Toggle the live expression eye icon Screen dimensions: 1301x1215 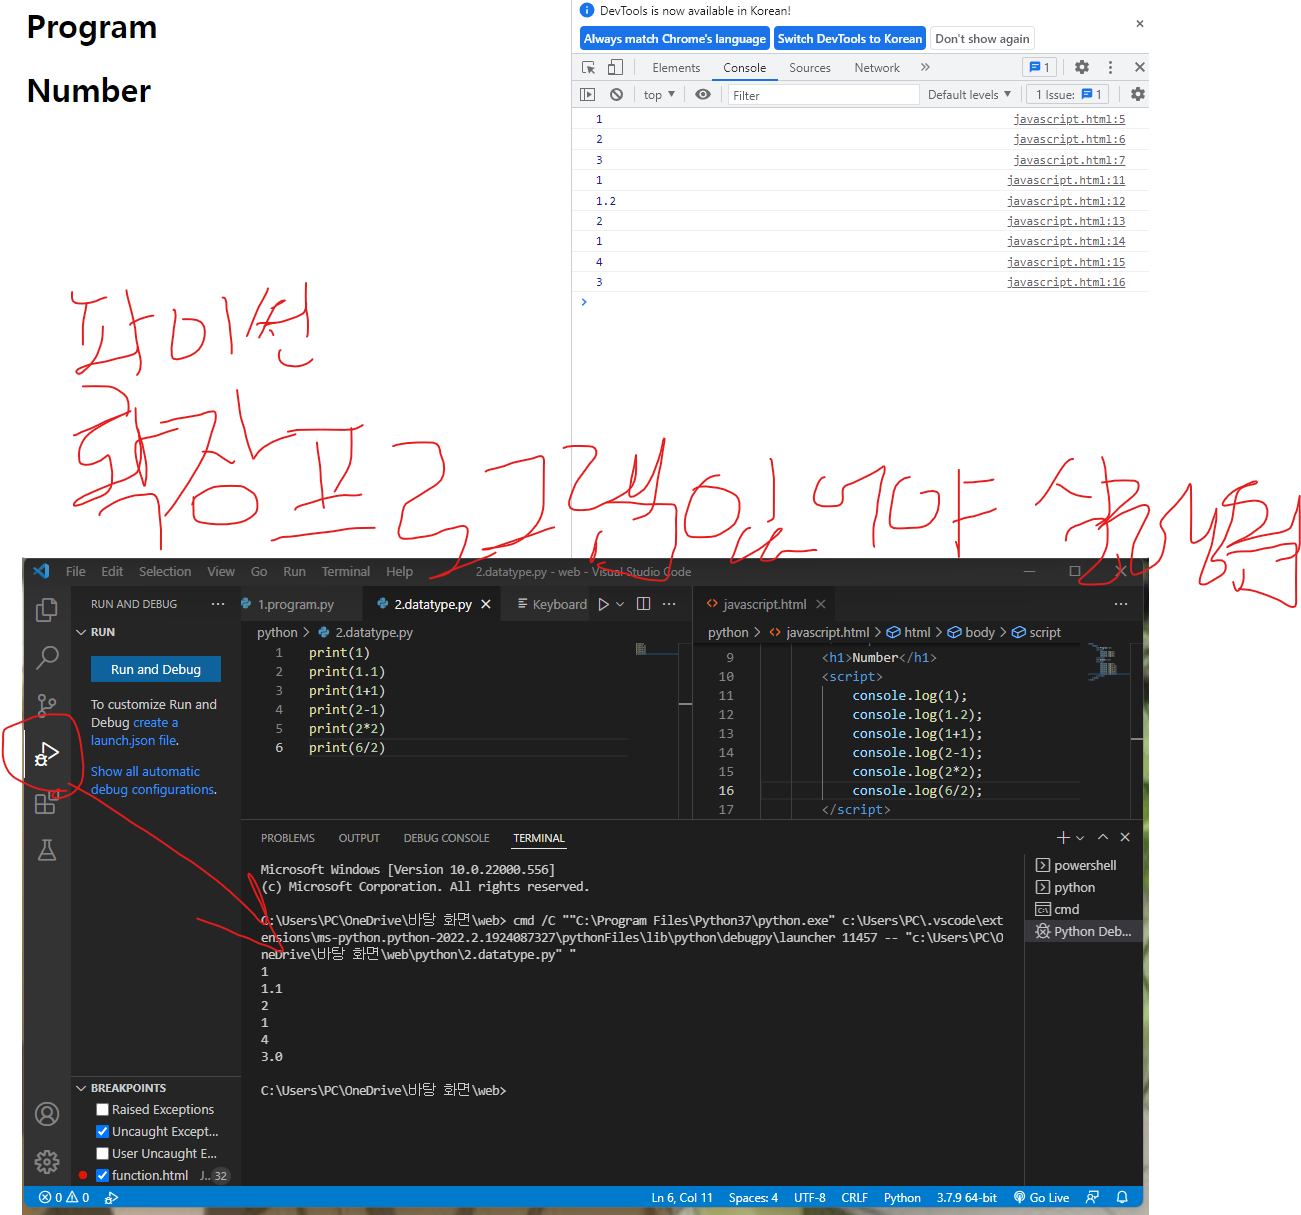[x=703, y=94]
